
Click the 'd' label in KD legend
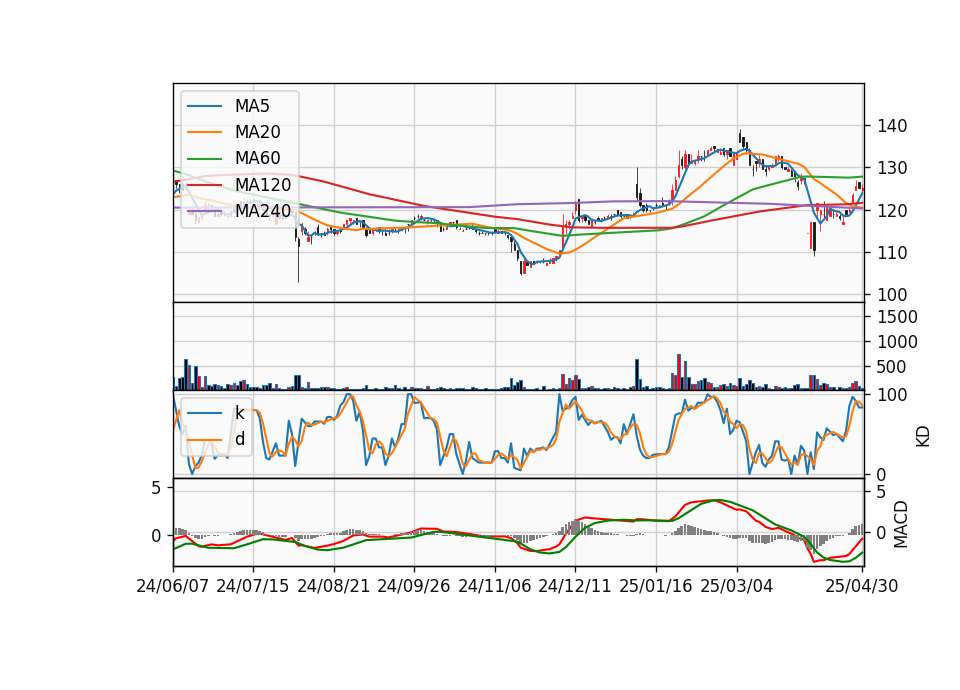[240, 439]
